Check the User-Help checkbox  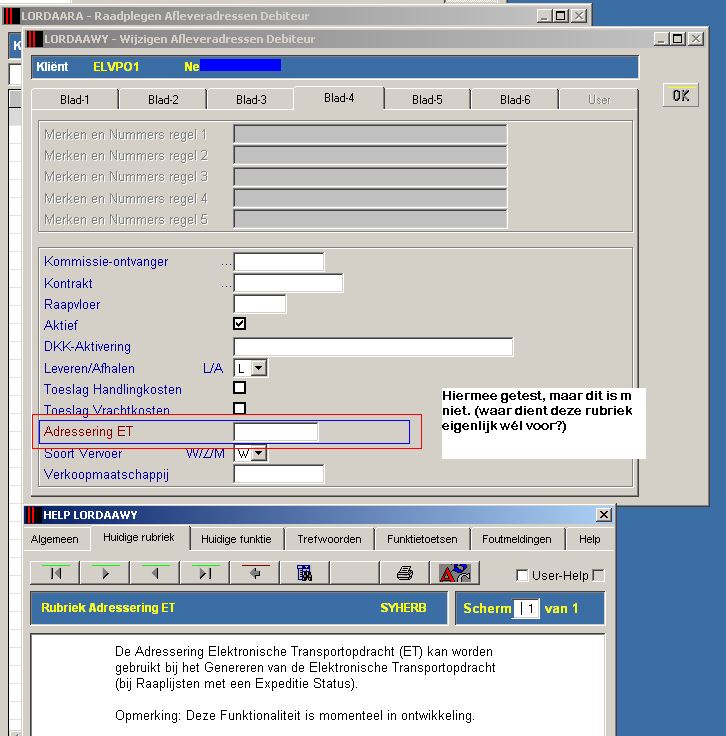522,575
